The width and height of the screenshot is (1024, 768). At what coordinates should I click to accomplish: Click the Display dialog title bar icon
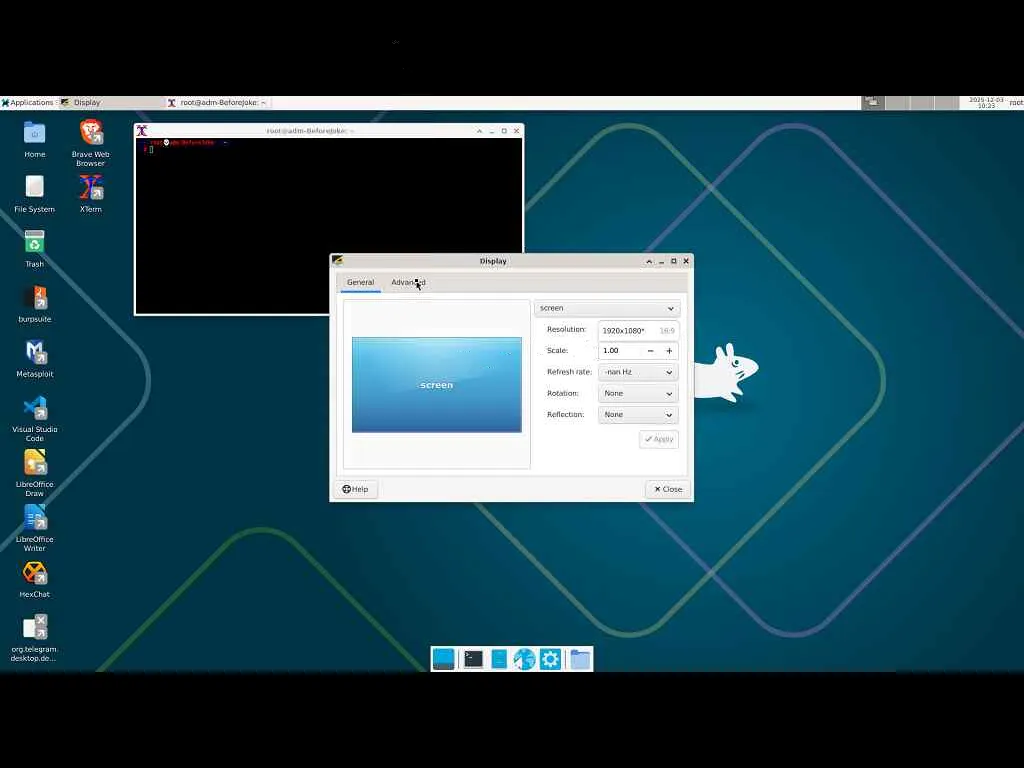[338, 261]
